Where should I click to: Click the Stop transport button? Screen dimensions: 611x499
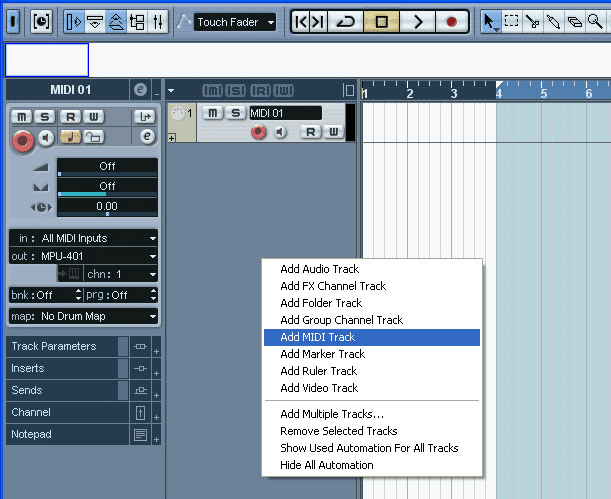click(x=381, y=22)
